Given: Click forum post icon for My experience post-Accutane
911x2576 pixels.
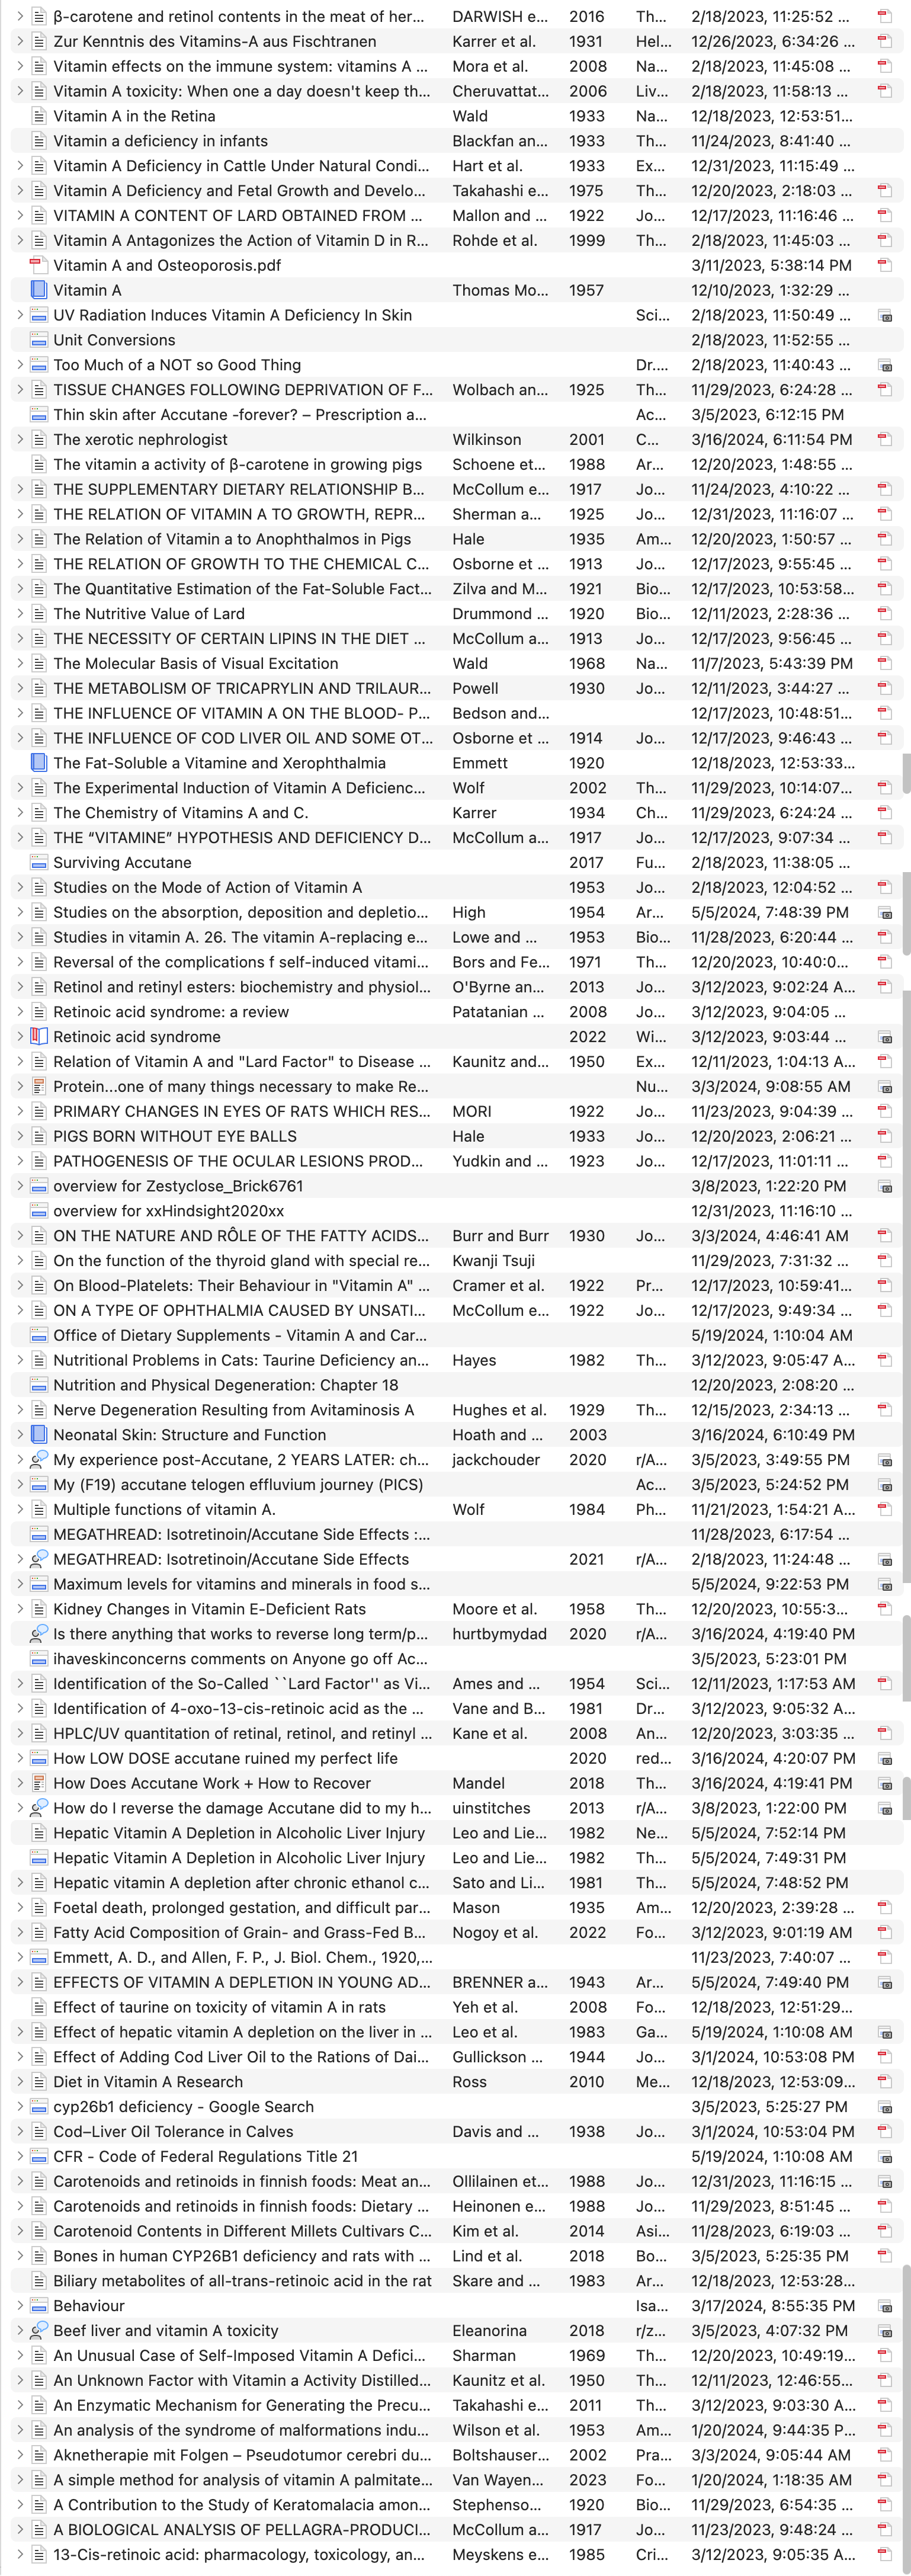Looking at the screenshot, I should (39, 1459).
